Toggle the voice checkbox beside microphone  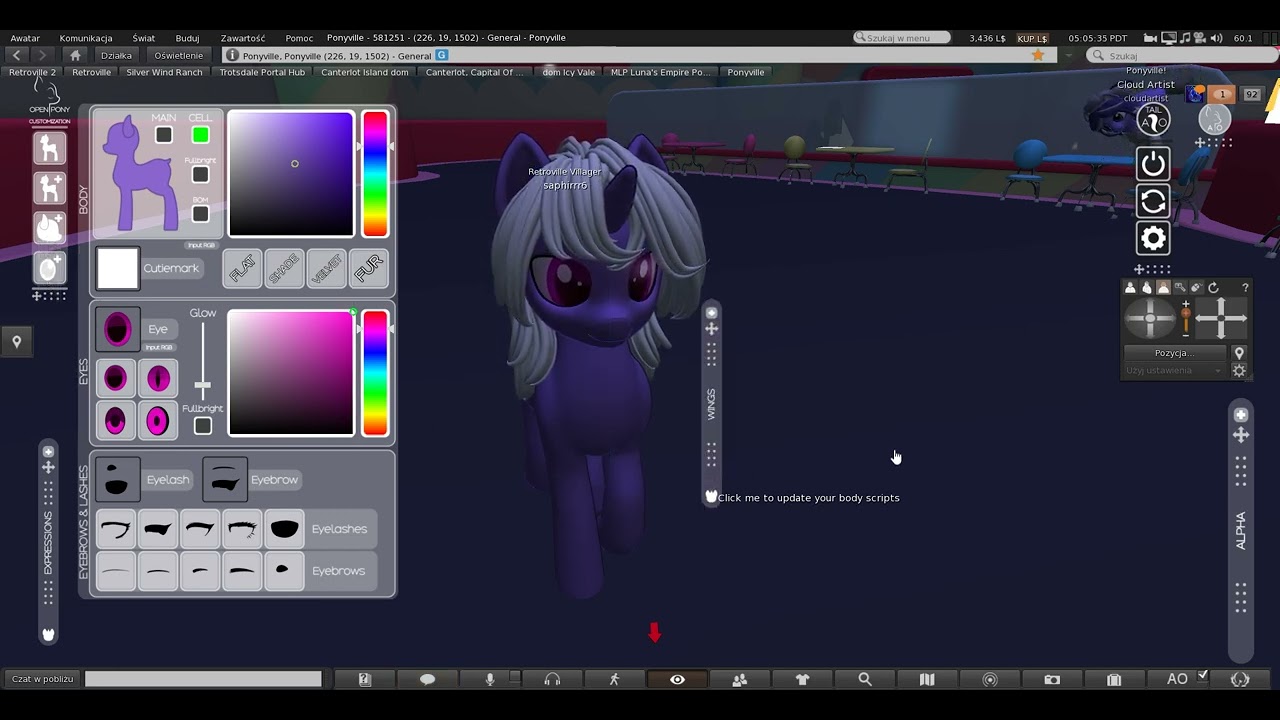coord(515,677)
